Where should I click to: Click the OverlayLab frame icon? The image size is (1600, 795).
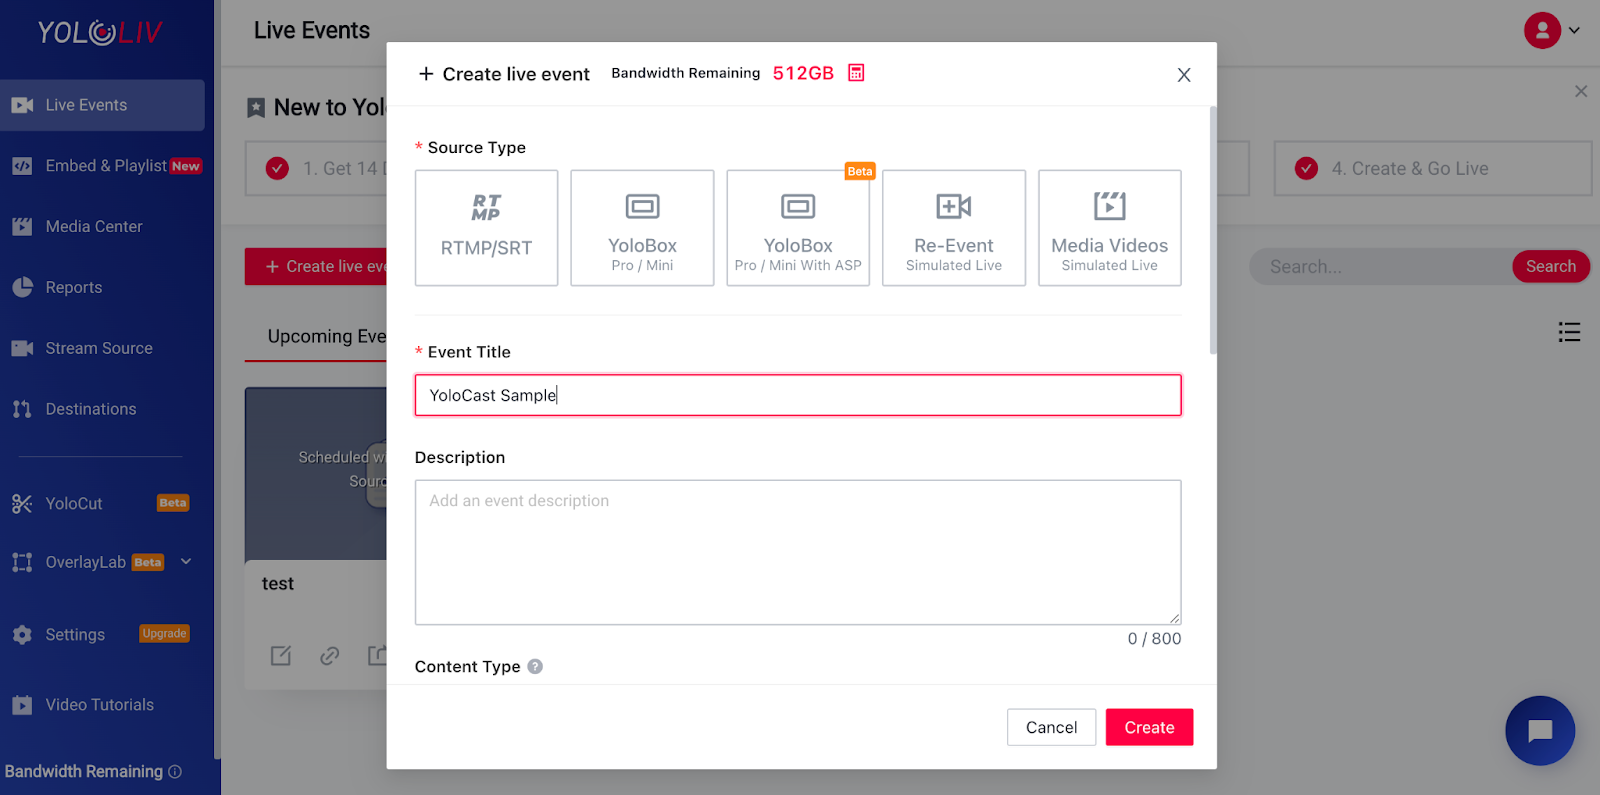click(22, 562)
